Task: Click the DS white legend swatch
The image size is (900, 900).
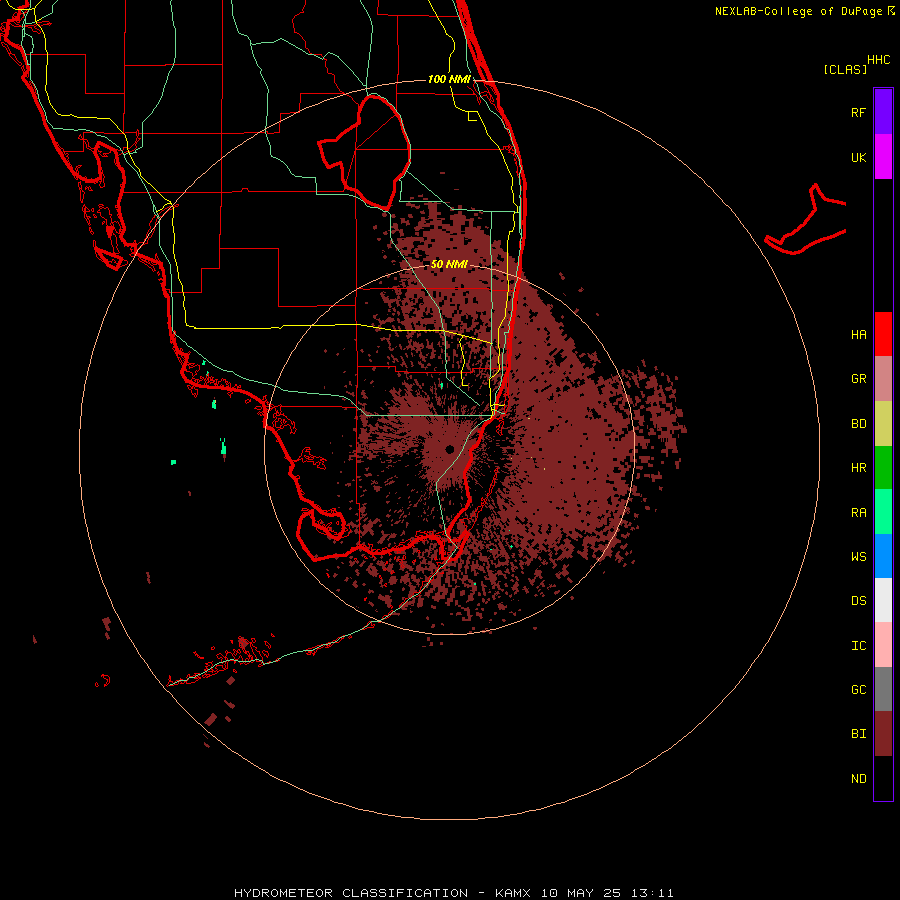Action: pos(883,600)
